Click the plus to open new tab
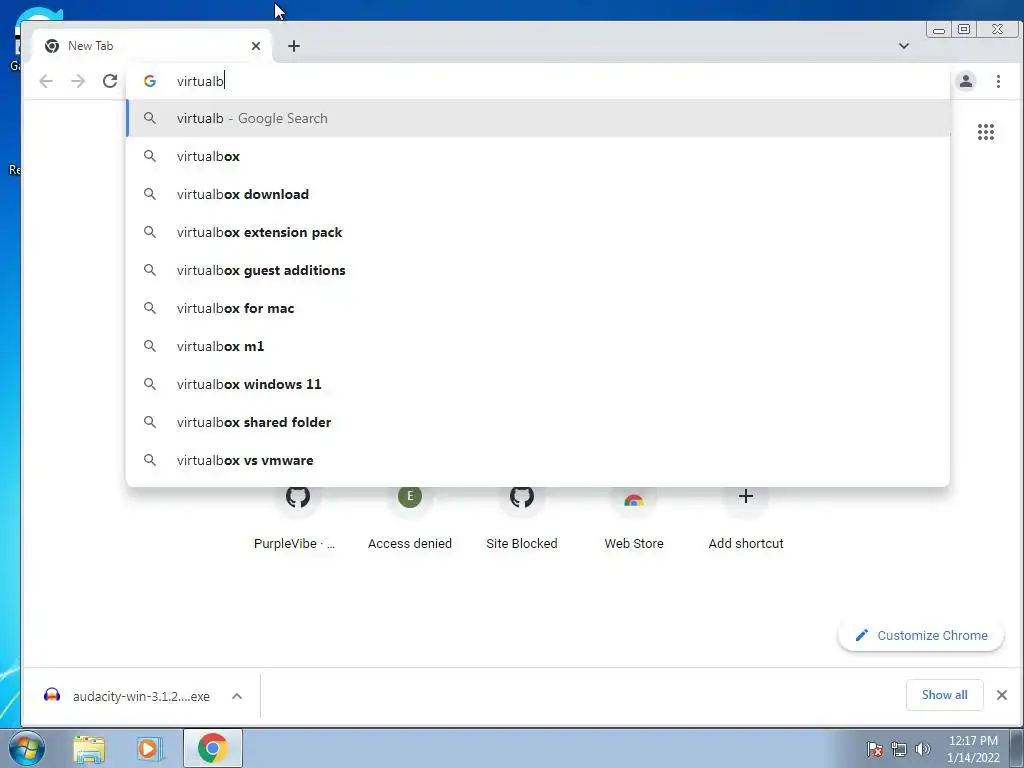 click(294, 46)
